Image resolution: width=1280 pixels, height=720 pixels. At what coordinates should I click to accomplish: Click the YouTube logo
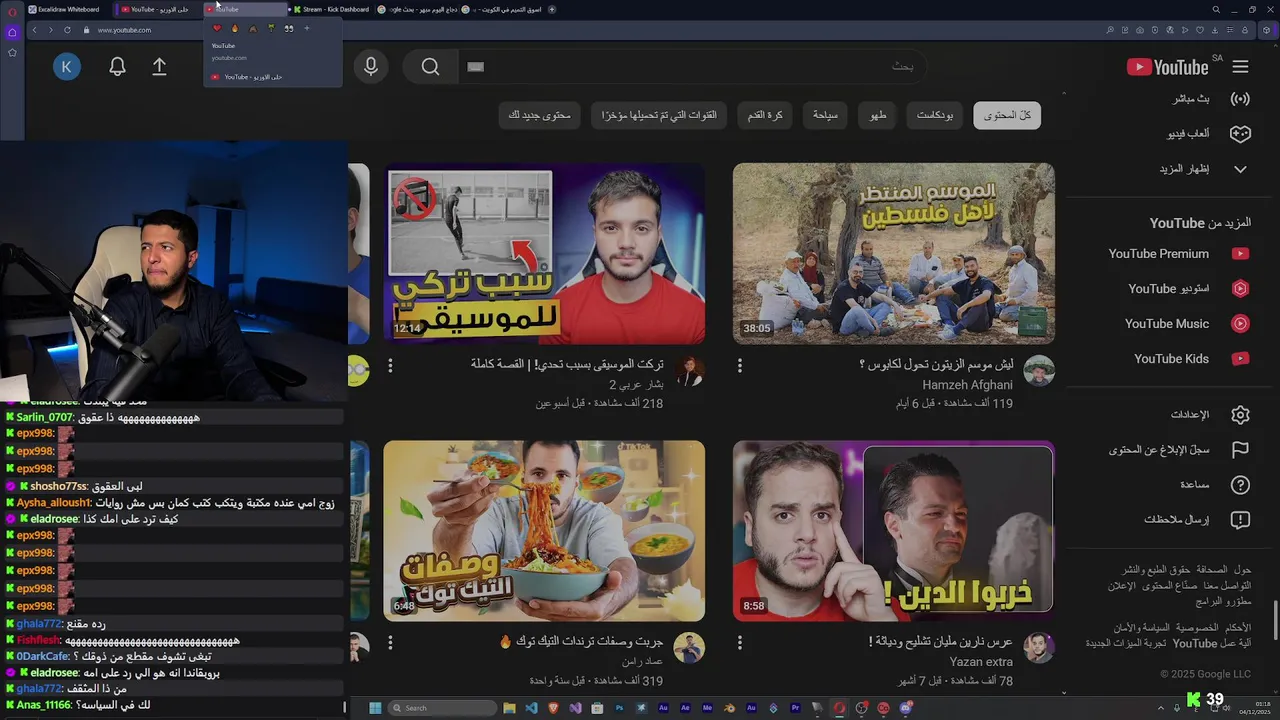pyautogui.click(x=1168, y=67)
